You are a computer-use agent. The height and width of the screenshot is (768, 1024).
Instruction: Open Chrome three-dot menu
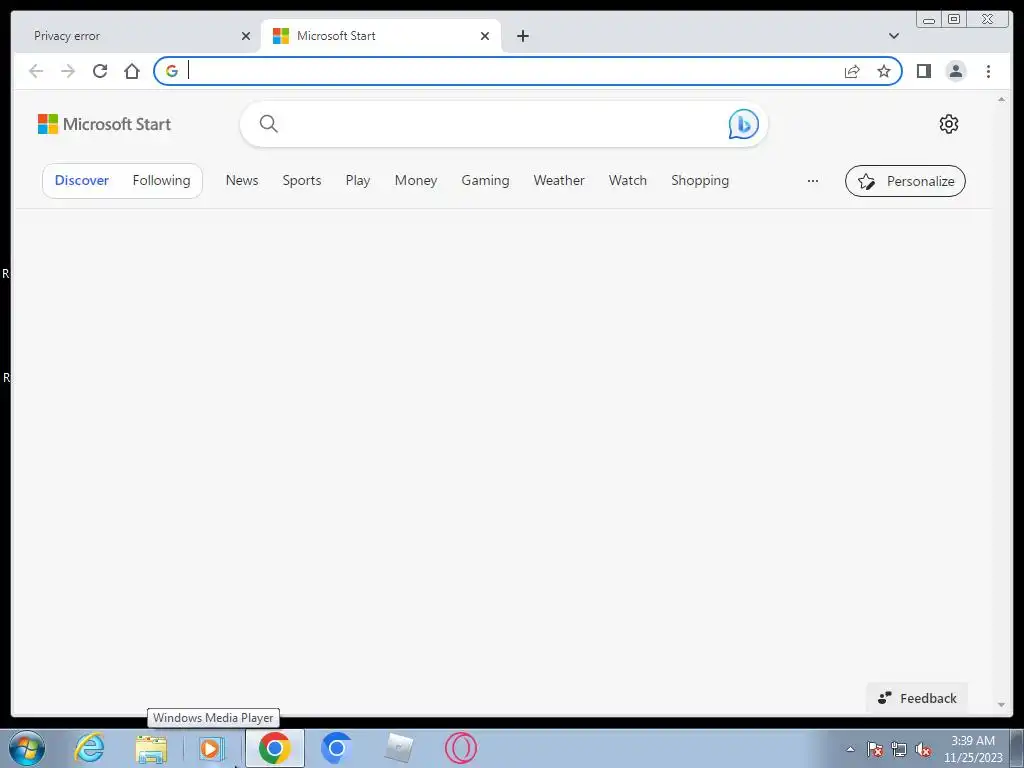click(x=988, y=71)
